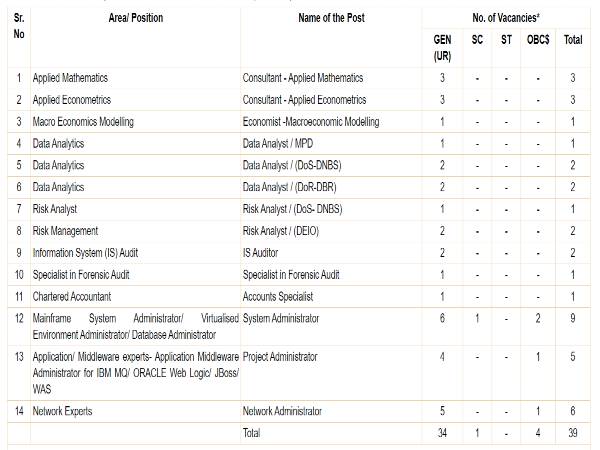This screenshot has height=450, width=600.
Task: Click the 'IS Auditor' post name
Action: coord(263,253)
